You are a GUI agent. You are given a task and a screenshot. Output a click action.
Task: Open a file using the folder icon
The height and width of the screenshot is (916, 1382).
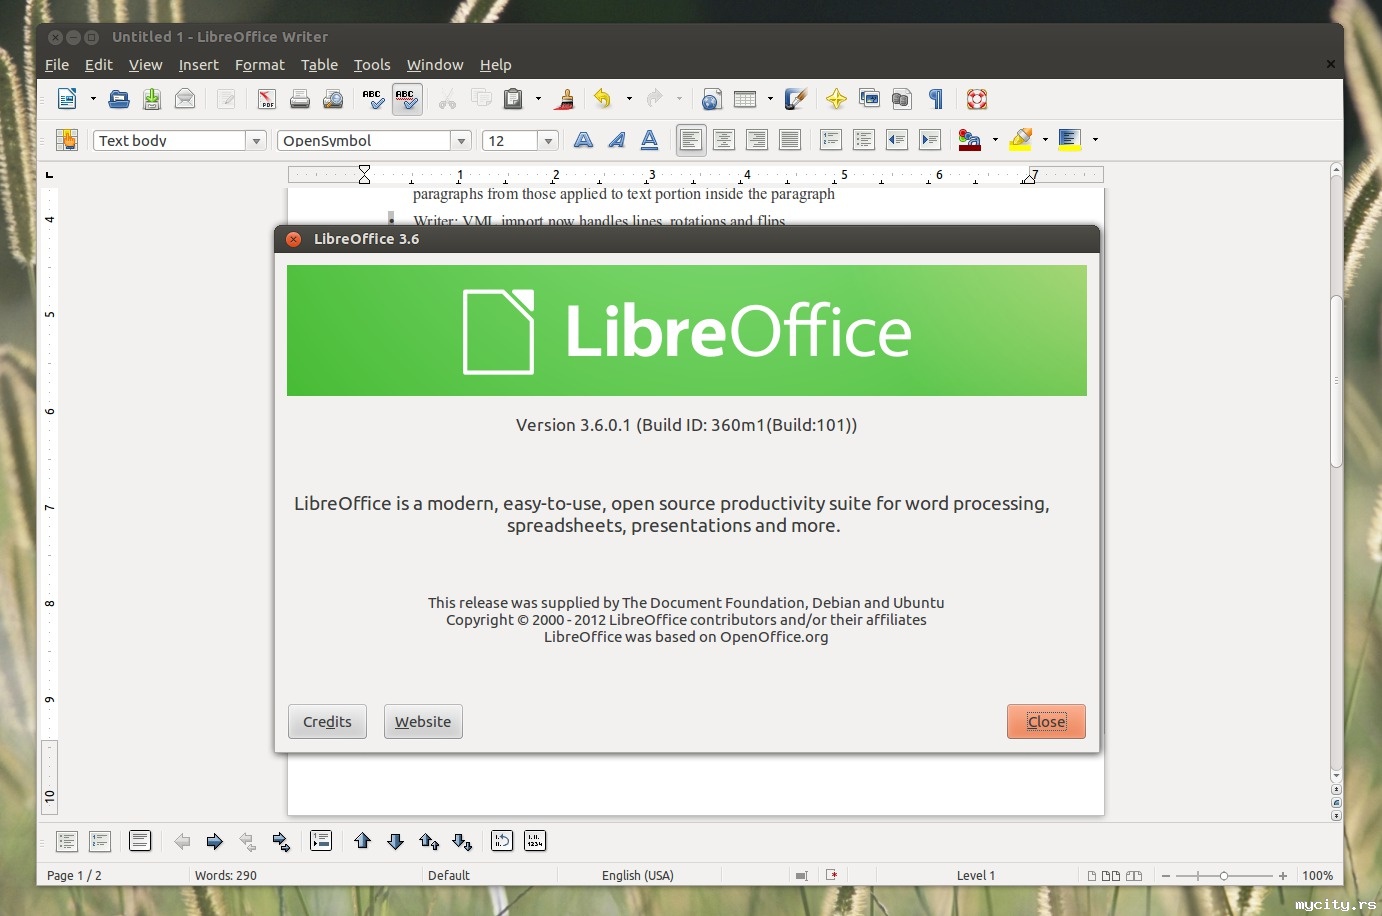pyautogui.click(x=119, y=98)
